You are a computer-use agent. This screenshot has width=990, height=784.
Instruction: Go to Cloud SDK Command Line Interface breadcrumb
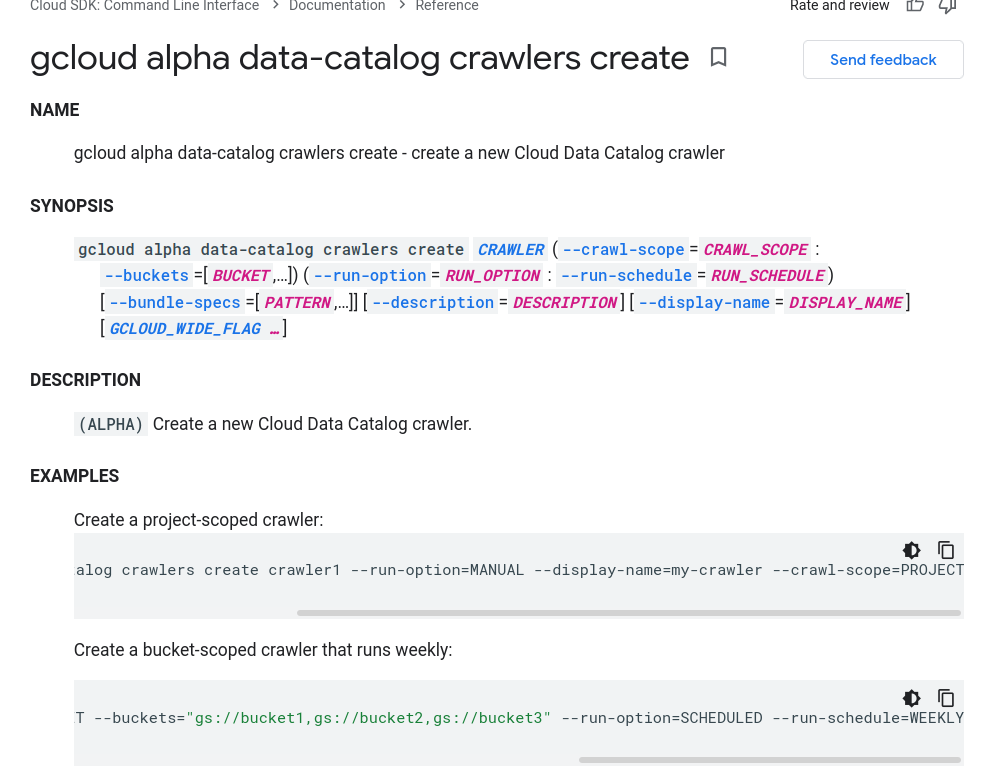(x=145, y=6)
